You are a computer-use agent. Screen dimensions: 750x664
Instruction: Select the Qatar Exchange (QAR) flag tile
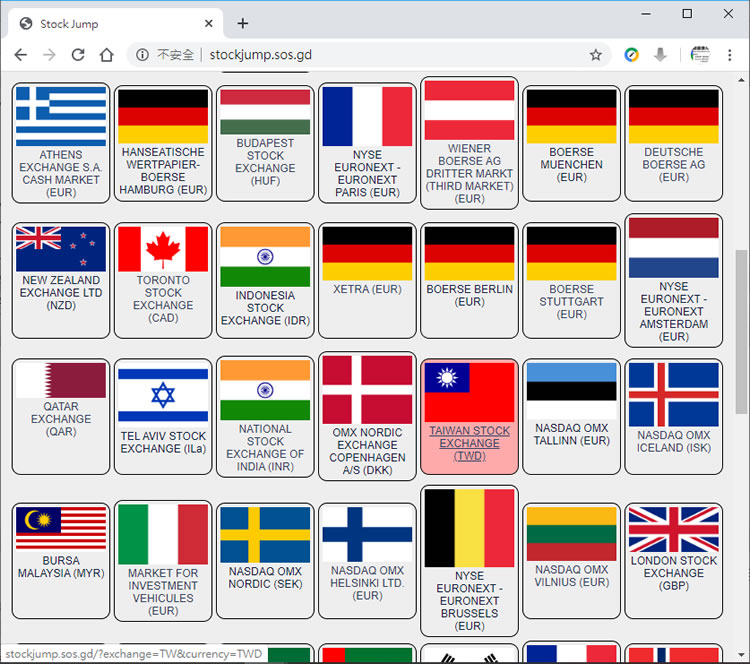pos(61,417)
